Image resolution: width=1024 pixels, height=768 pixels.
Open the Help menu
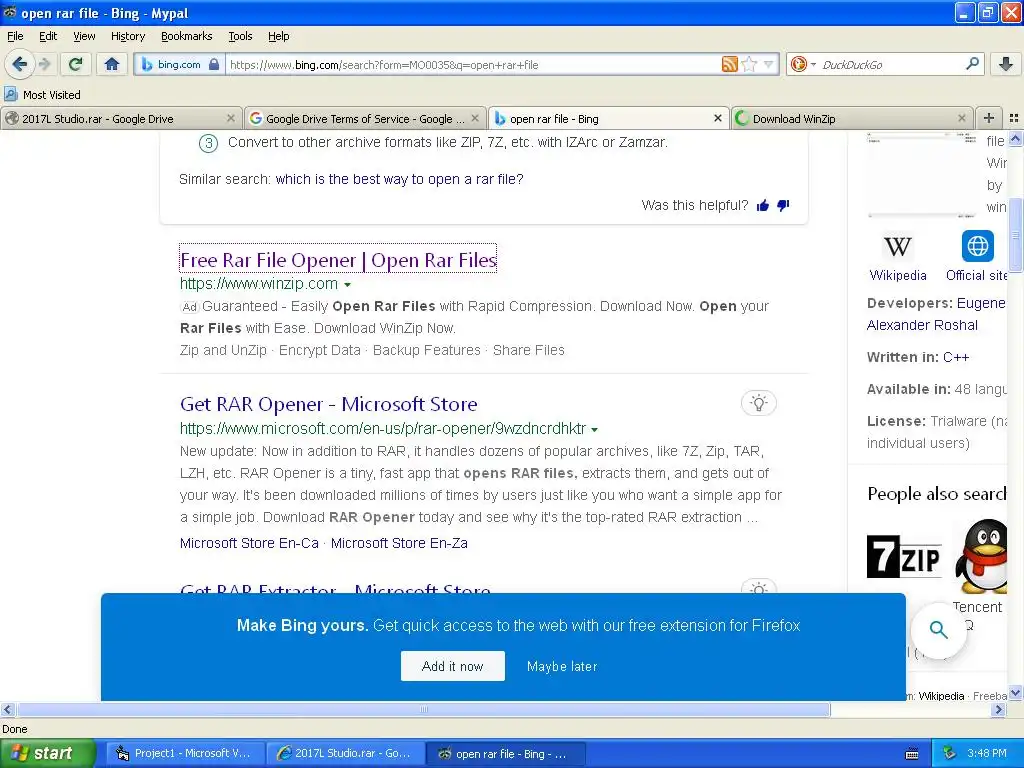[x=278, y=36]
